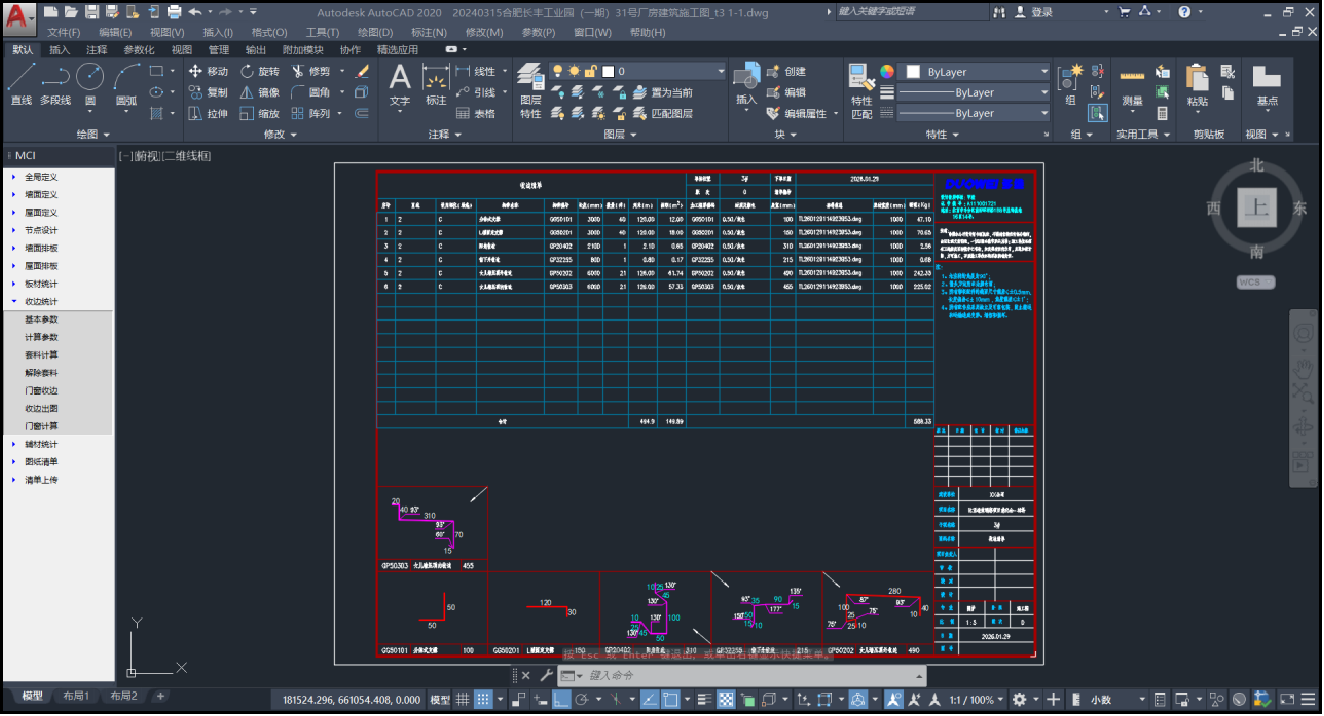Image resolution: width=1324 pixels, height=716 pixels.
Task: Click the 置为当前 layer button
Action: [x=662, y=93]
